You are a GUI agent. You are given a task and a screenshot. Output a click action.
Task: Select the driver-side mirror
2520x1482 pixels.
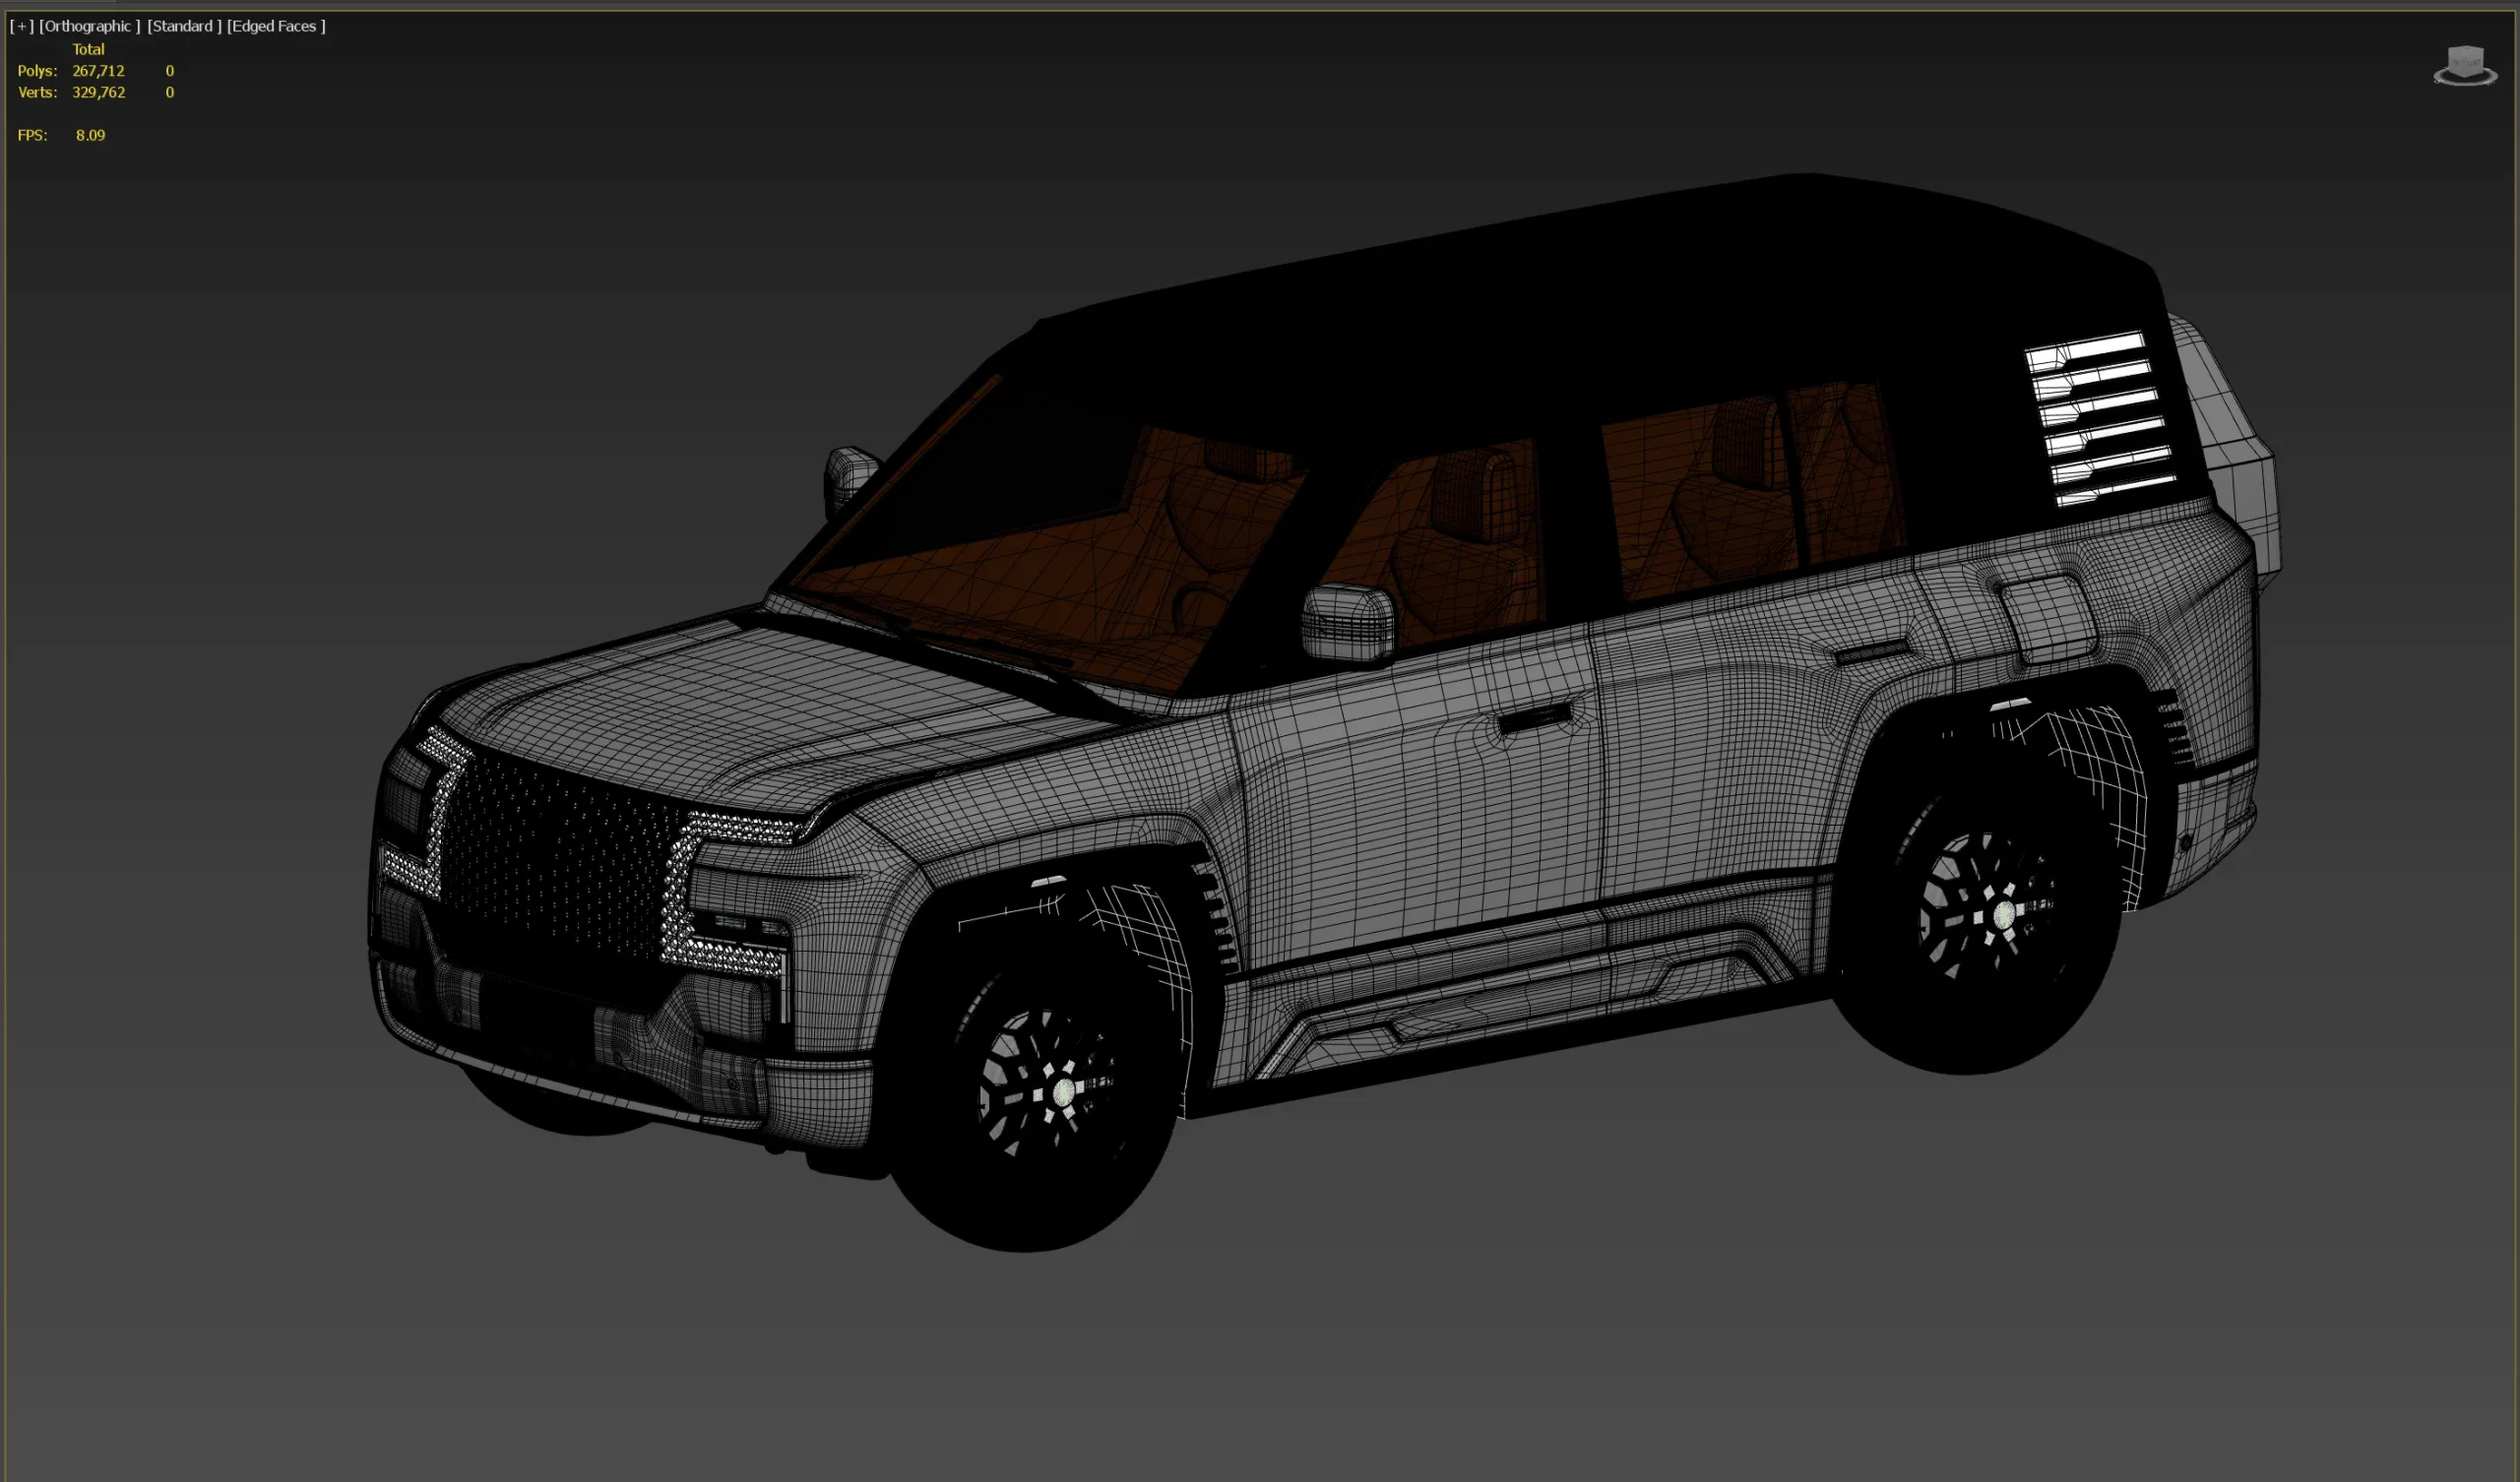tap(1348, 624)
